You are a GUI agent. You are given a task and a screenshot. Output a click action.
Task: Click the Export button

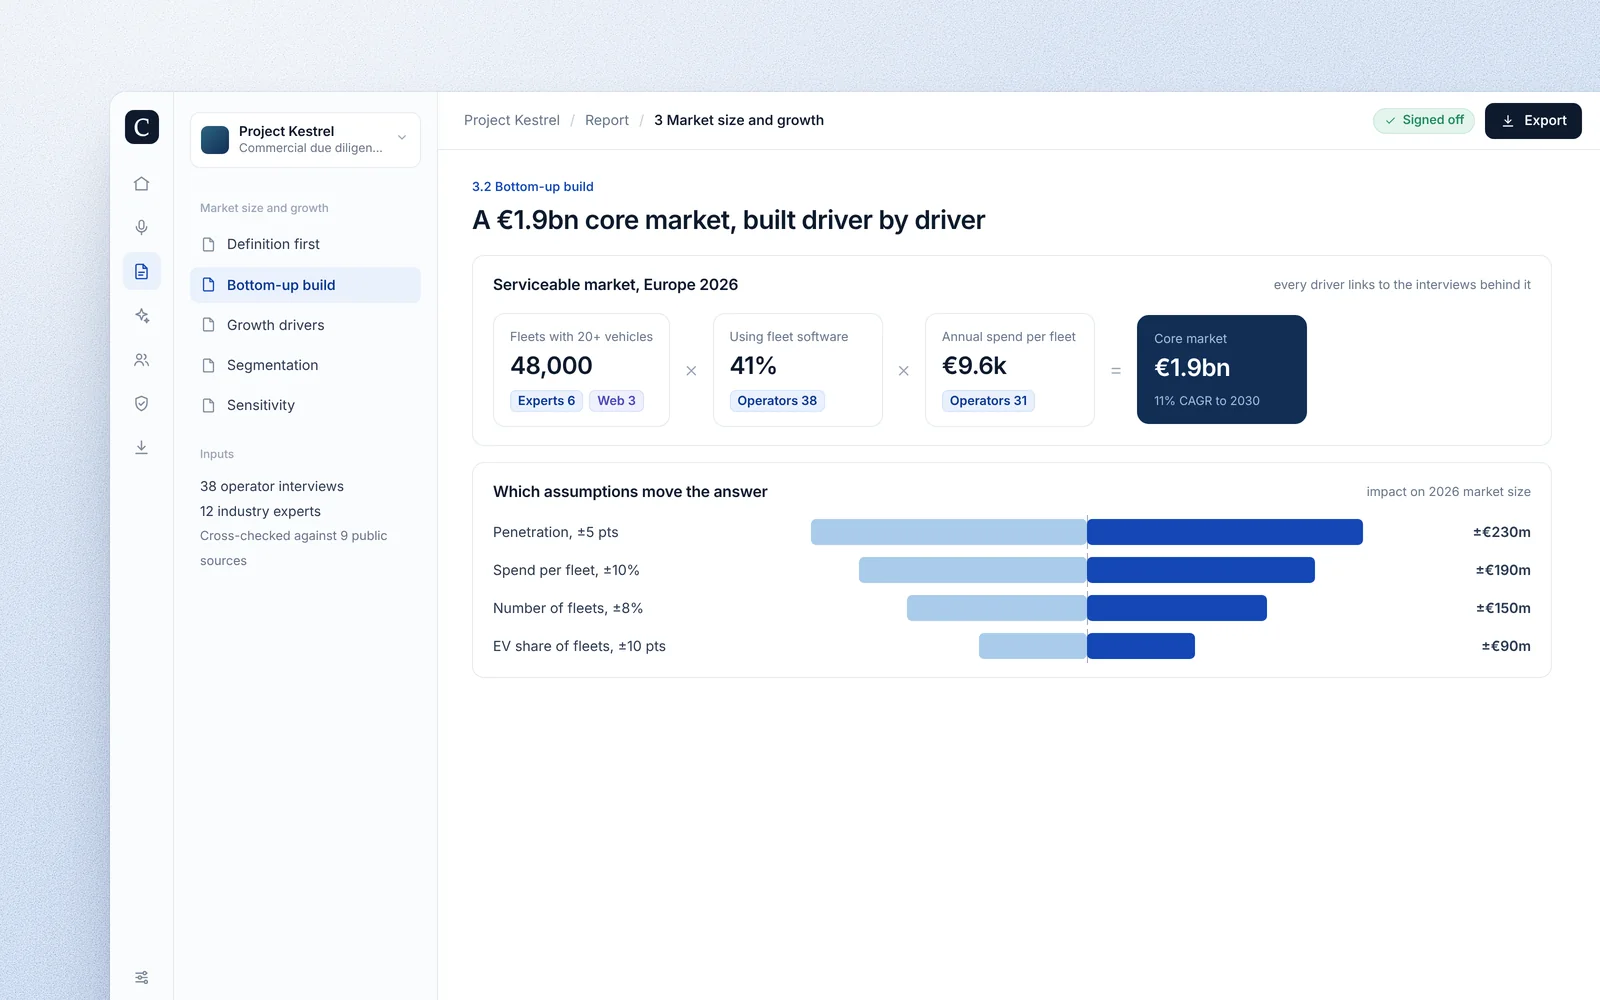(x=1533, y=121)
